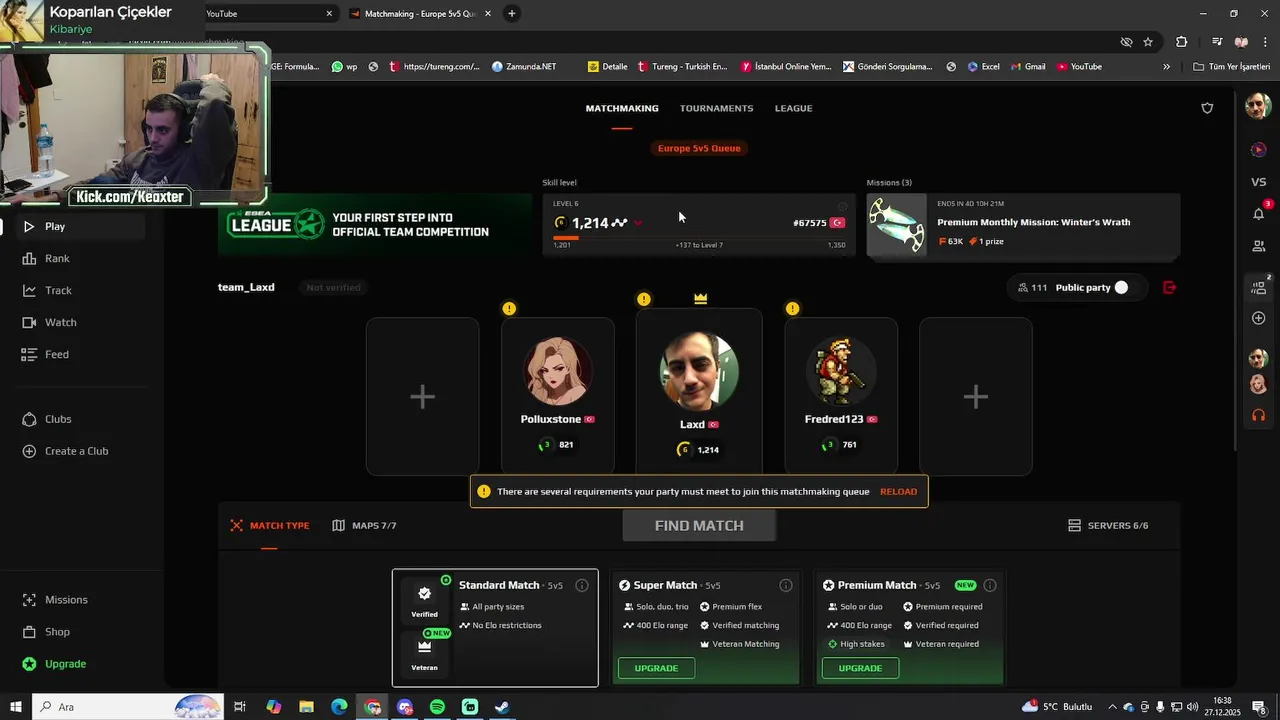Switch to the Tournaments tab
Screen dimensions: 1280x720
pyautogui.click(x=716, y=108)
